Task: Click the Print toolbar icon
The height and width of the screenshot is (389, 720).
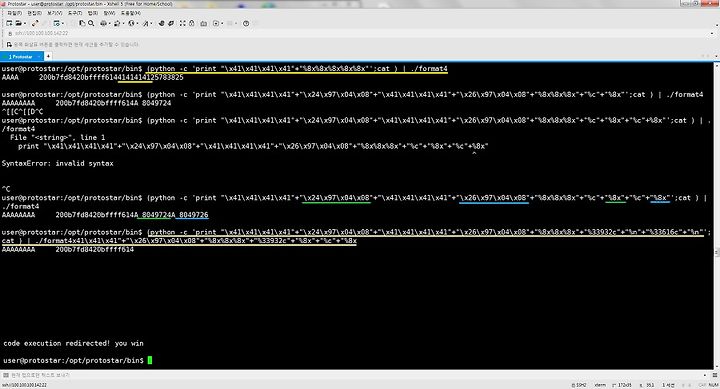Action: 103,23
